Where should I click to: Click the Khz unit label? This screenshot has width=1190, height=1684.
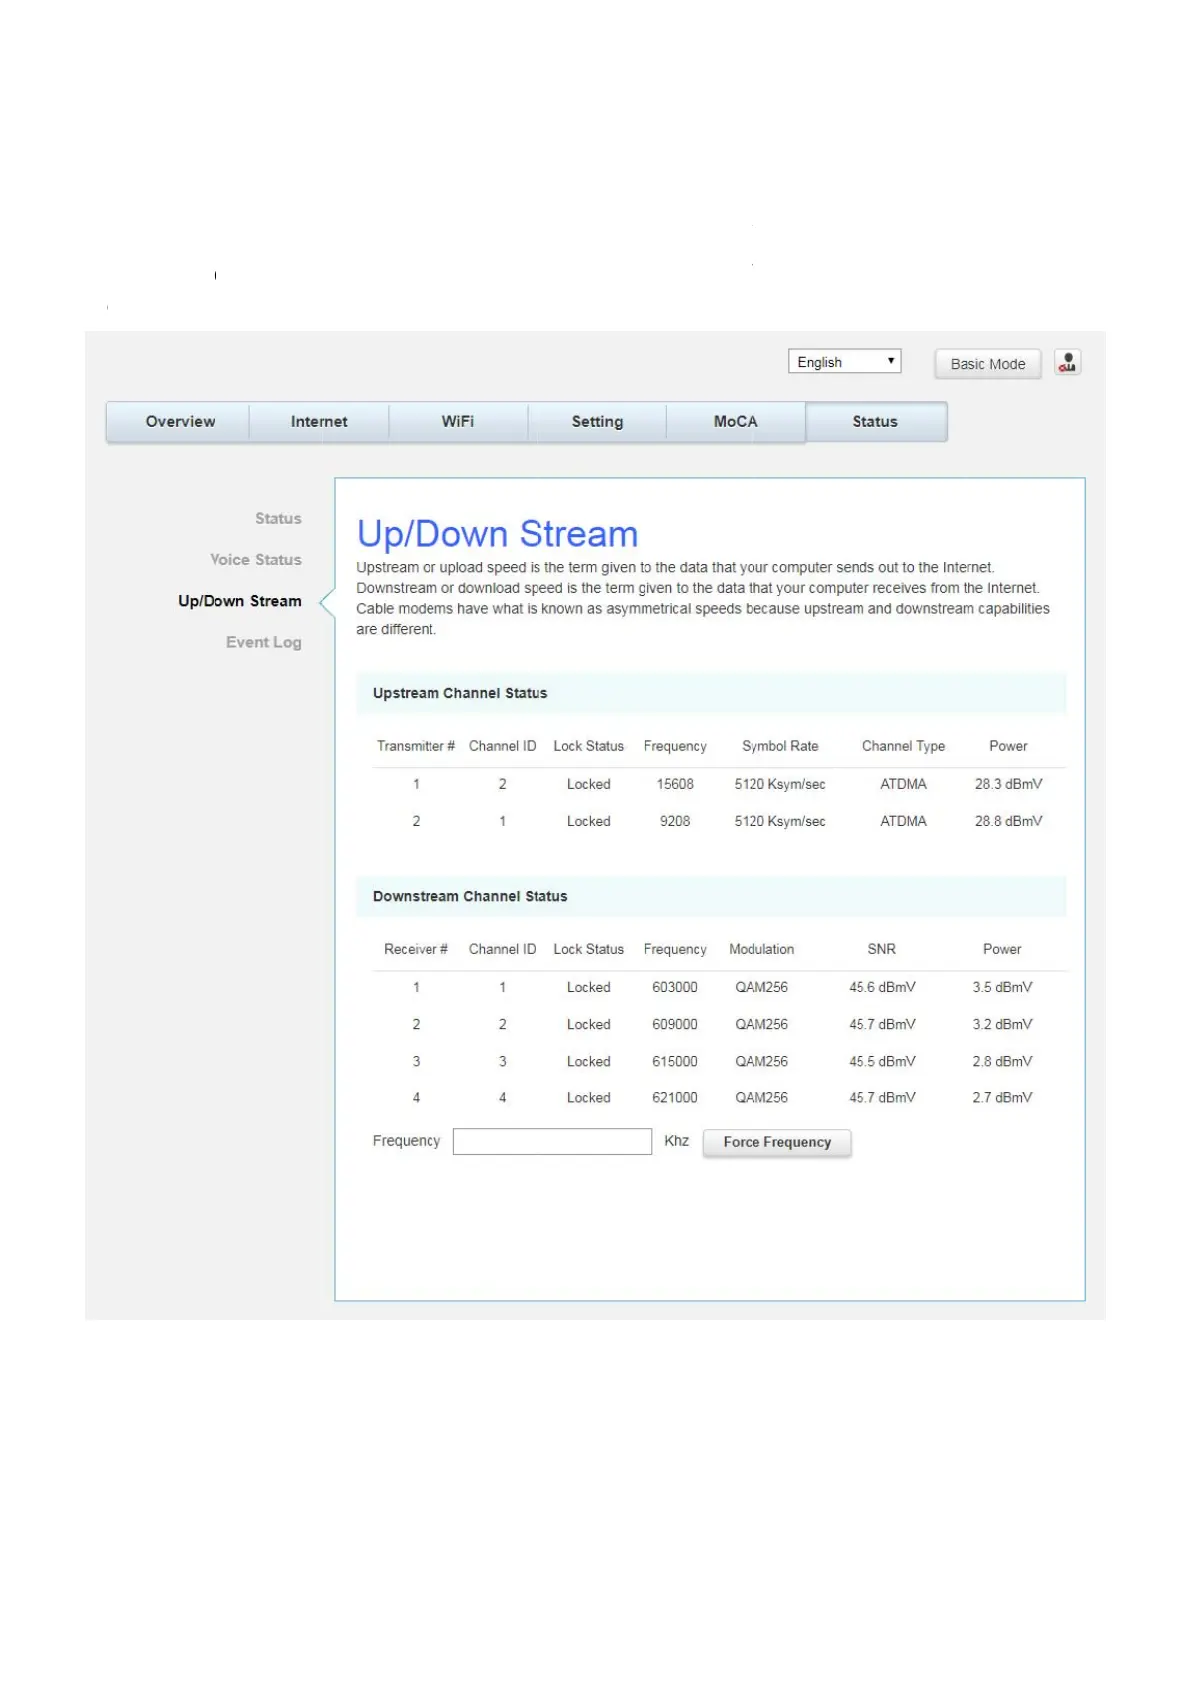pos(676,1141)
